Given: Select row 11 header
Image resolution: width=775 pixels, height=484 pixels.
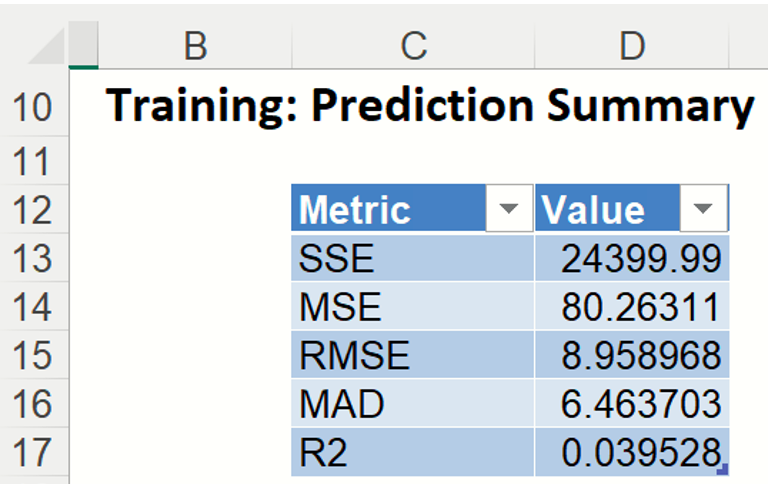Looking at the screenshot, I should tap(34, 160).
